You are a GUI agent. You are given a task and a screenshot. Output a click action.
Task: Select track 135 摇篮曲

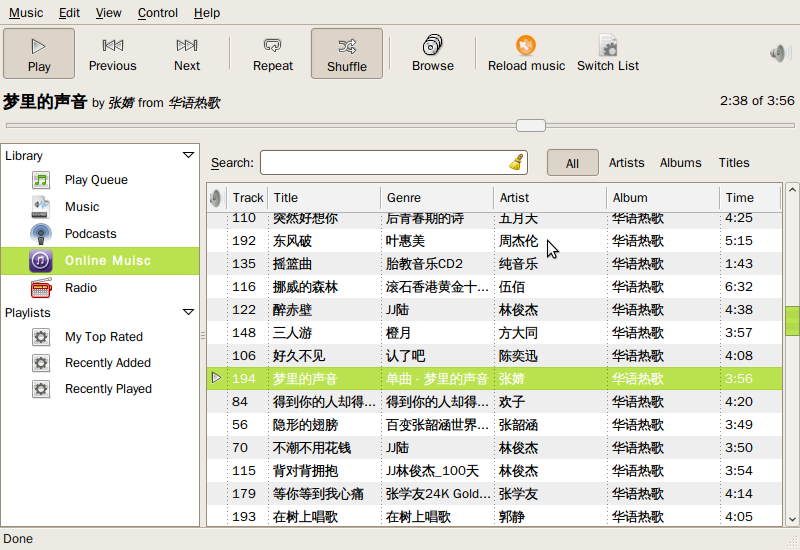(494, 264)
